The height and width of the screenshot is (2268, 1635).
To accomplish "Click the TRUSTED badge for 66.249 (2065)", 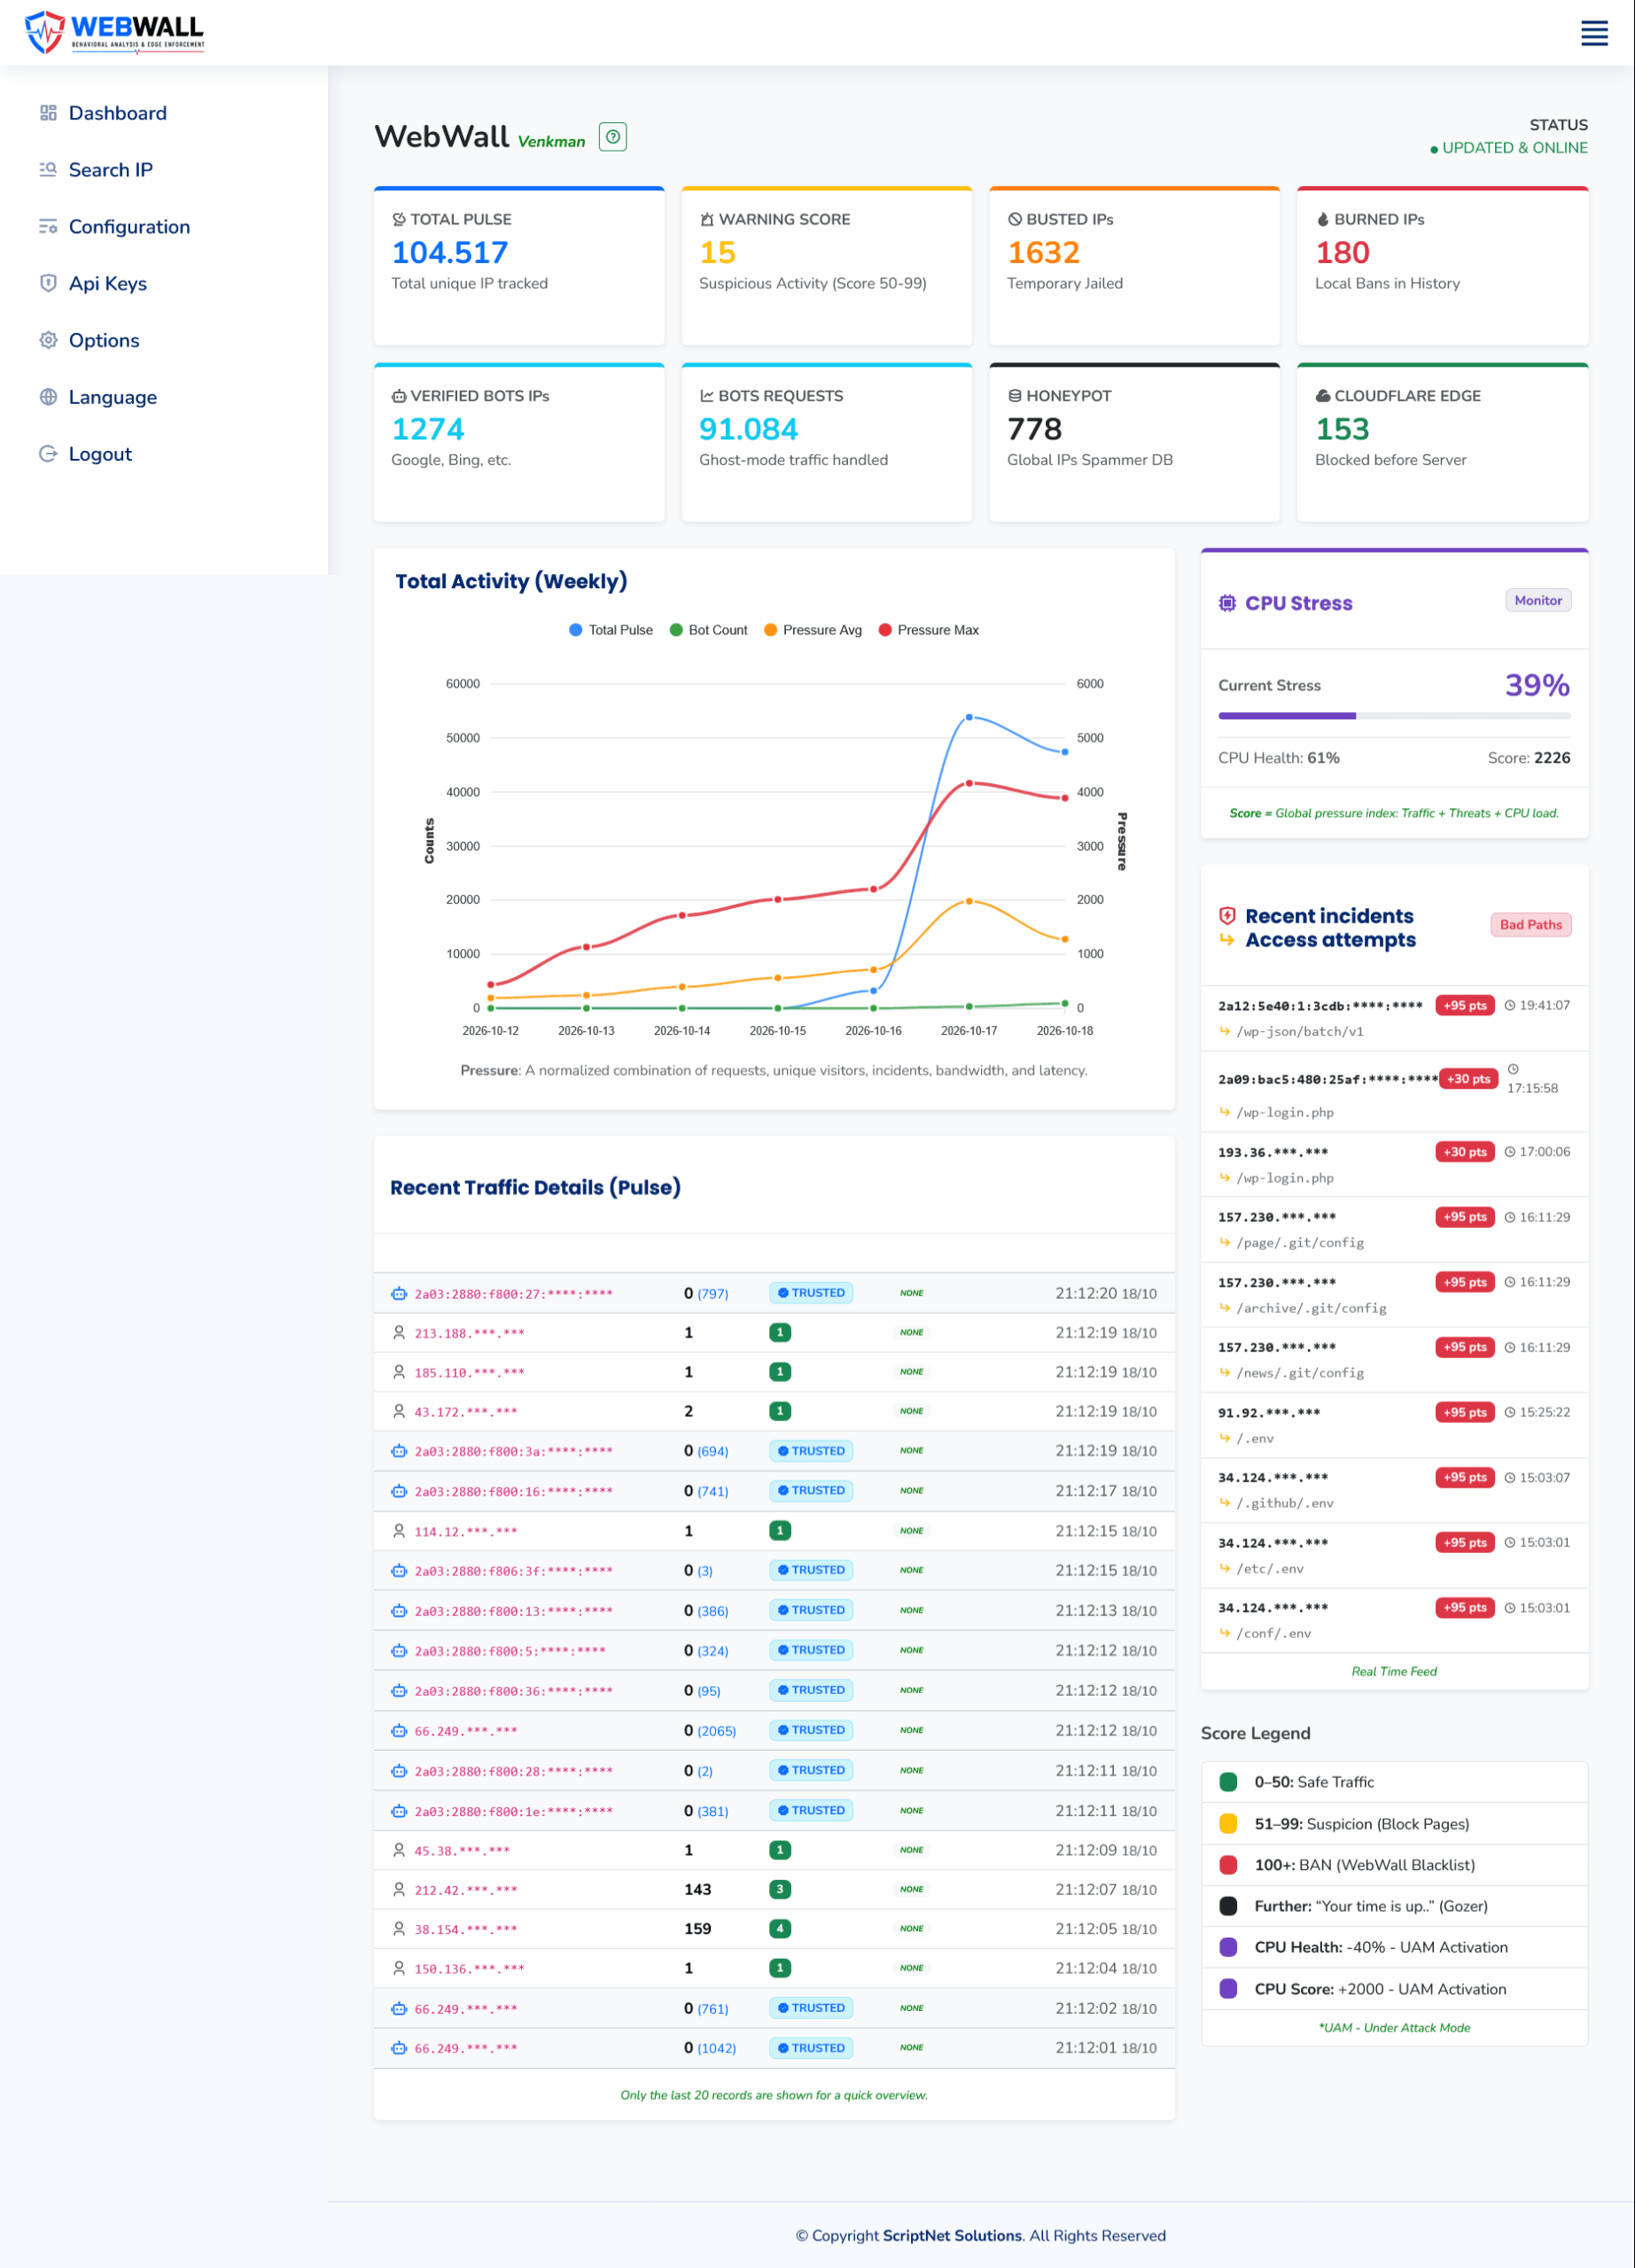I will 811,1730.
